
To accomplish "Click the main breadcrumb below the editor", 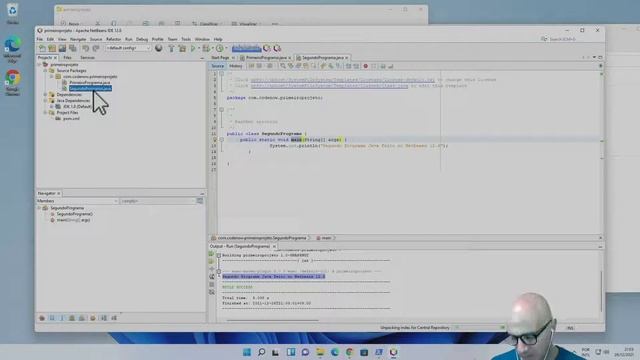I will tap(326, 238).
